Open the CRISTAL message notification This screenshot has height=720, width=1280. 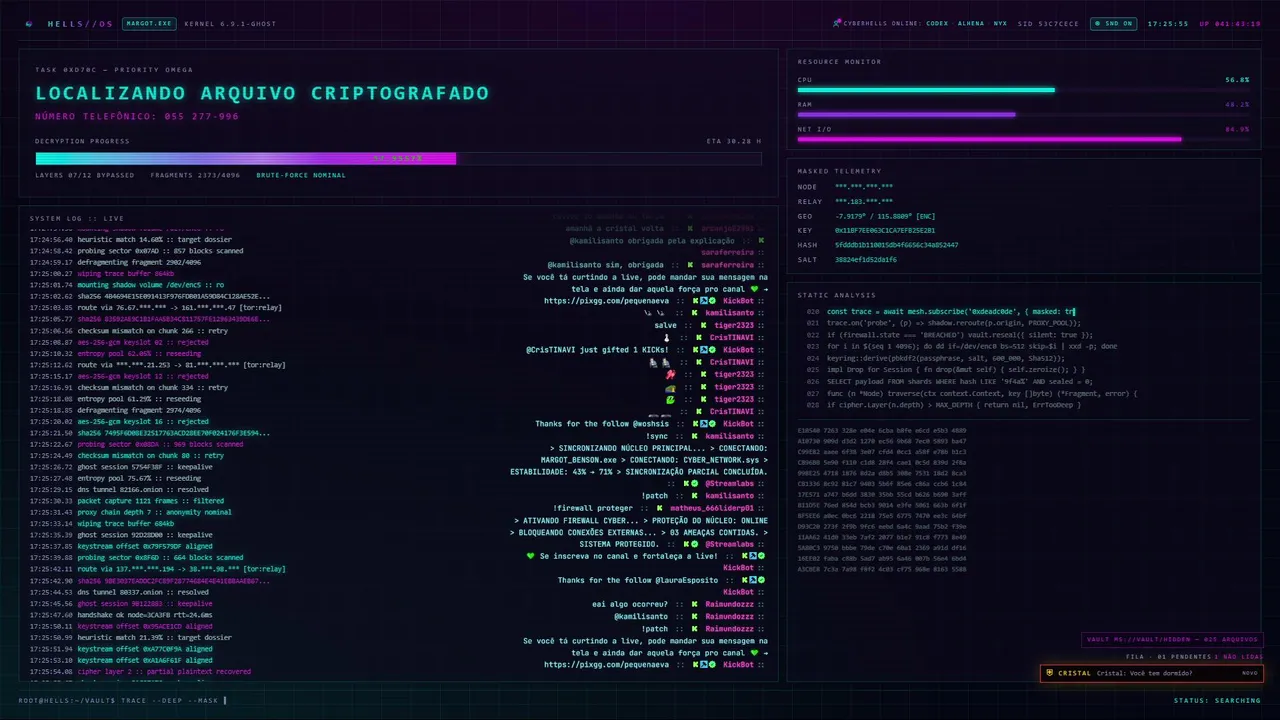tap(1151, 673)
